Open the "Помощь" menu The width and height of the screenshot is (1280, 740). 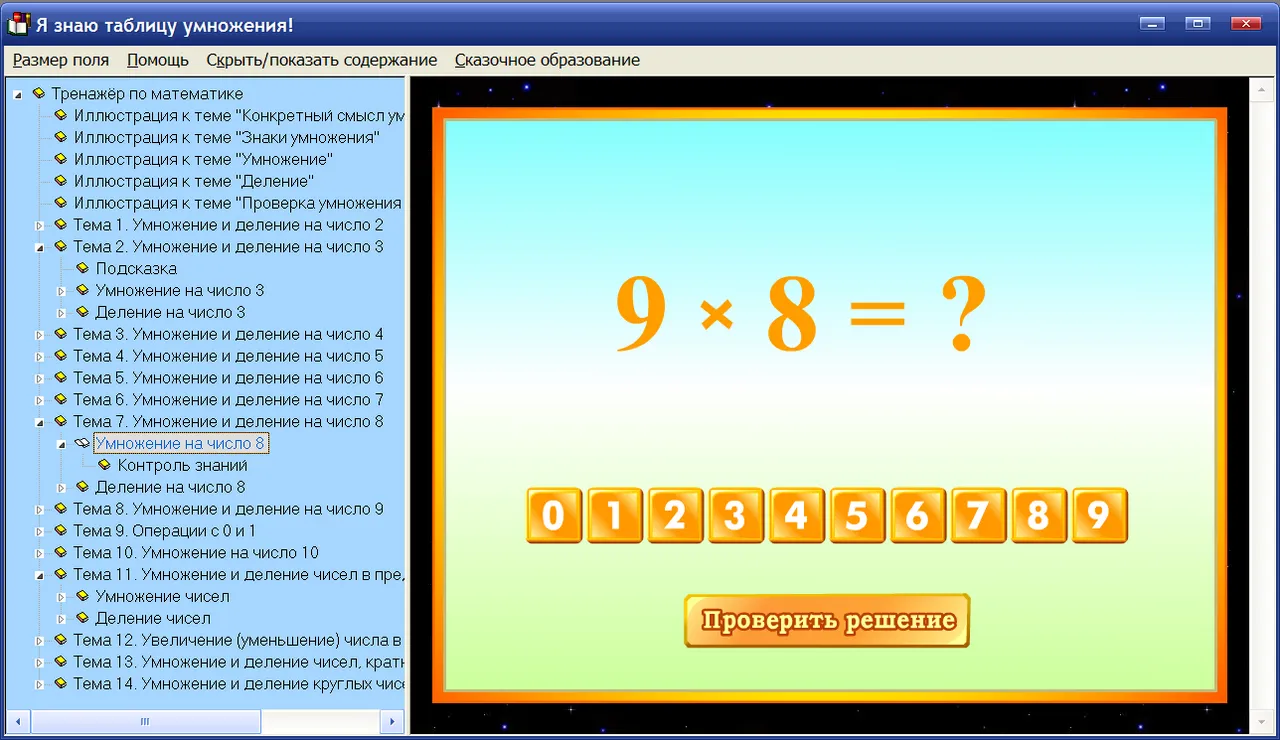point(158,60)
